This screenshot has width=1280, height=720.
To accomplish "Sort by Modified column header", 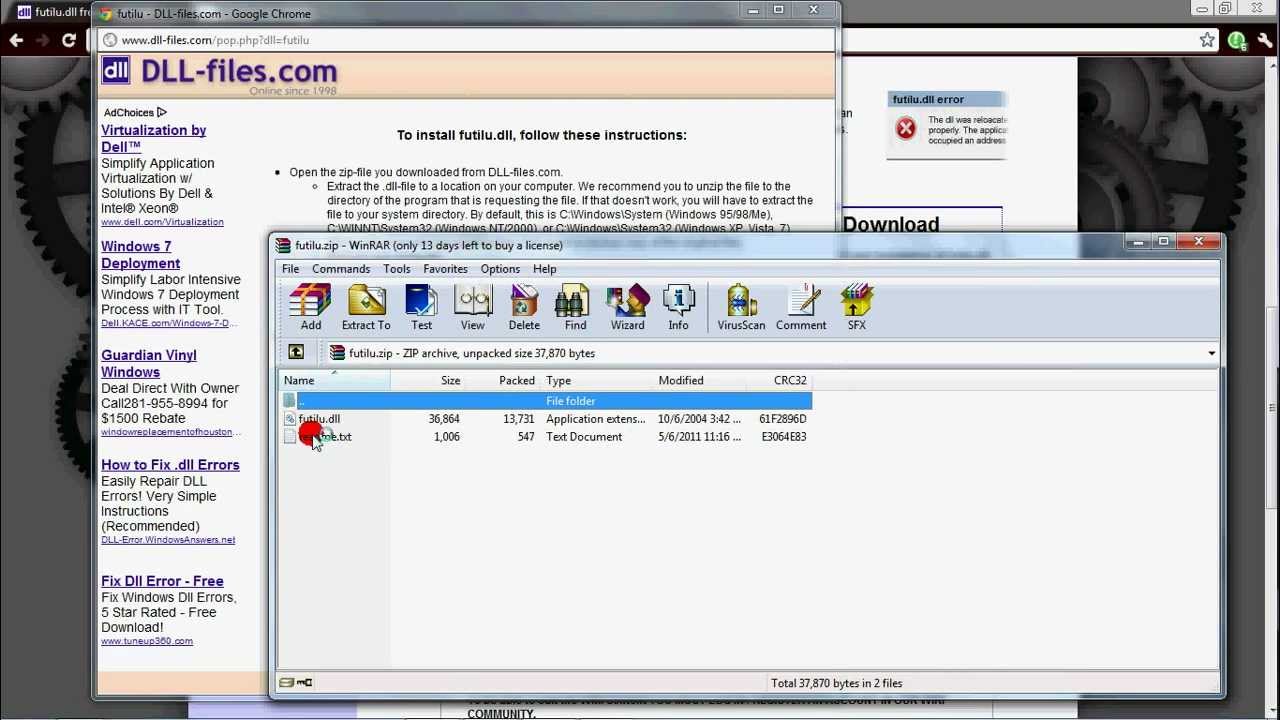I will click(x=700, y=380).
